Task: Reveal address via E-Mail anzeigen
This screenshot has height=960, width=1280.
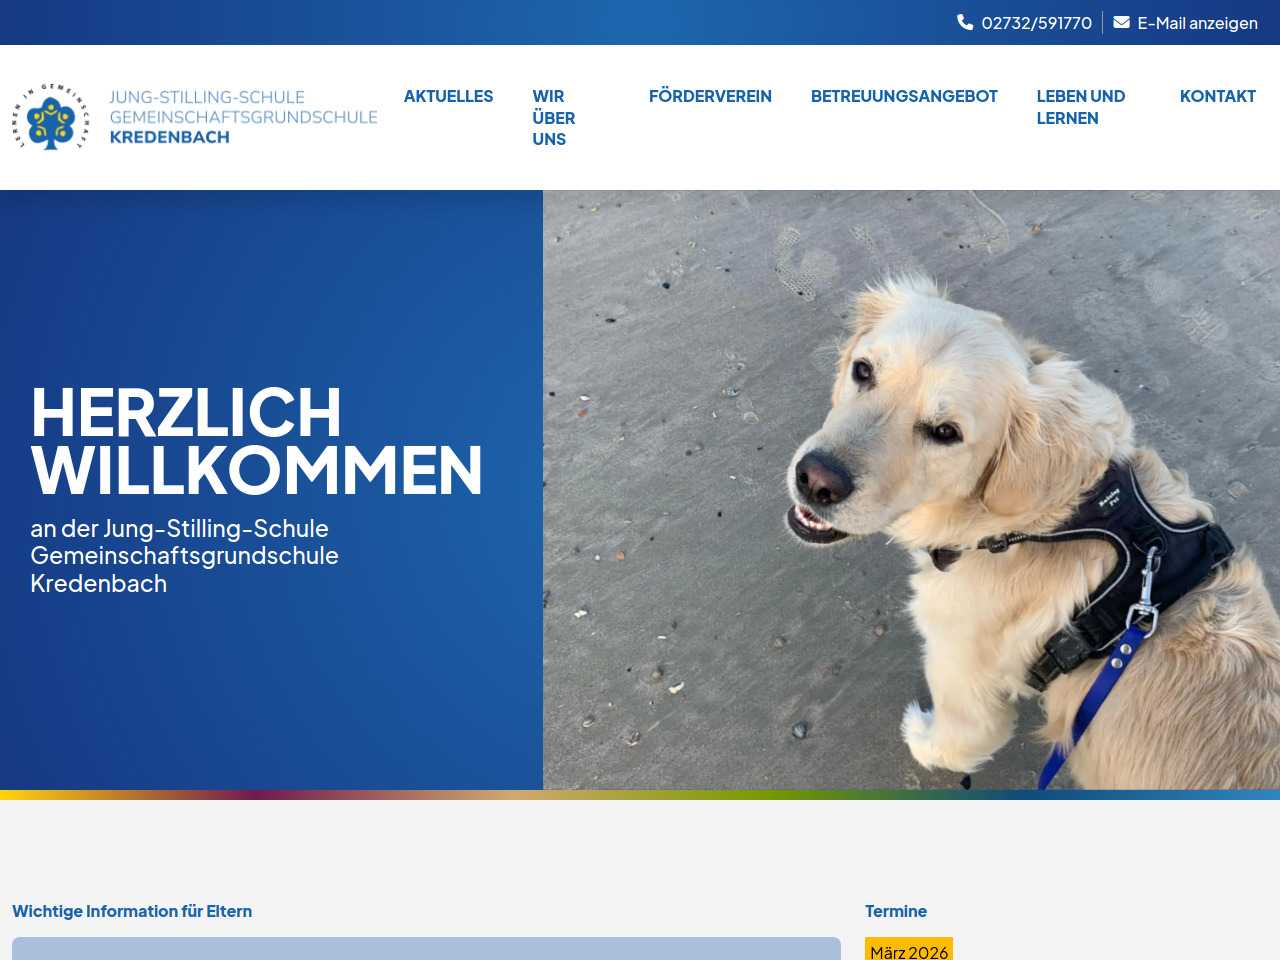Action: click(x=1197, y=23)
